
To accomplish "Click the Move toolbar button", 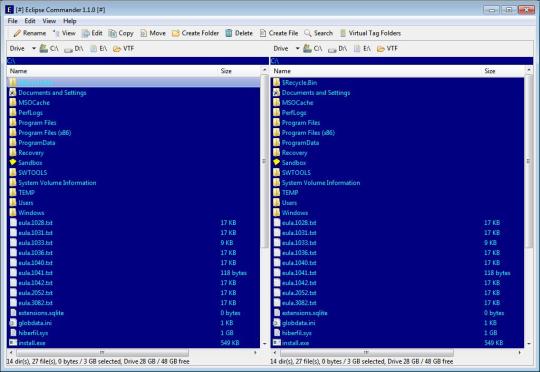I will click(153, 33).
